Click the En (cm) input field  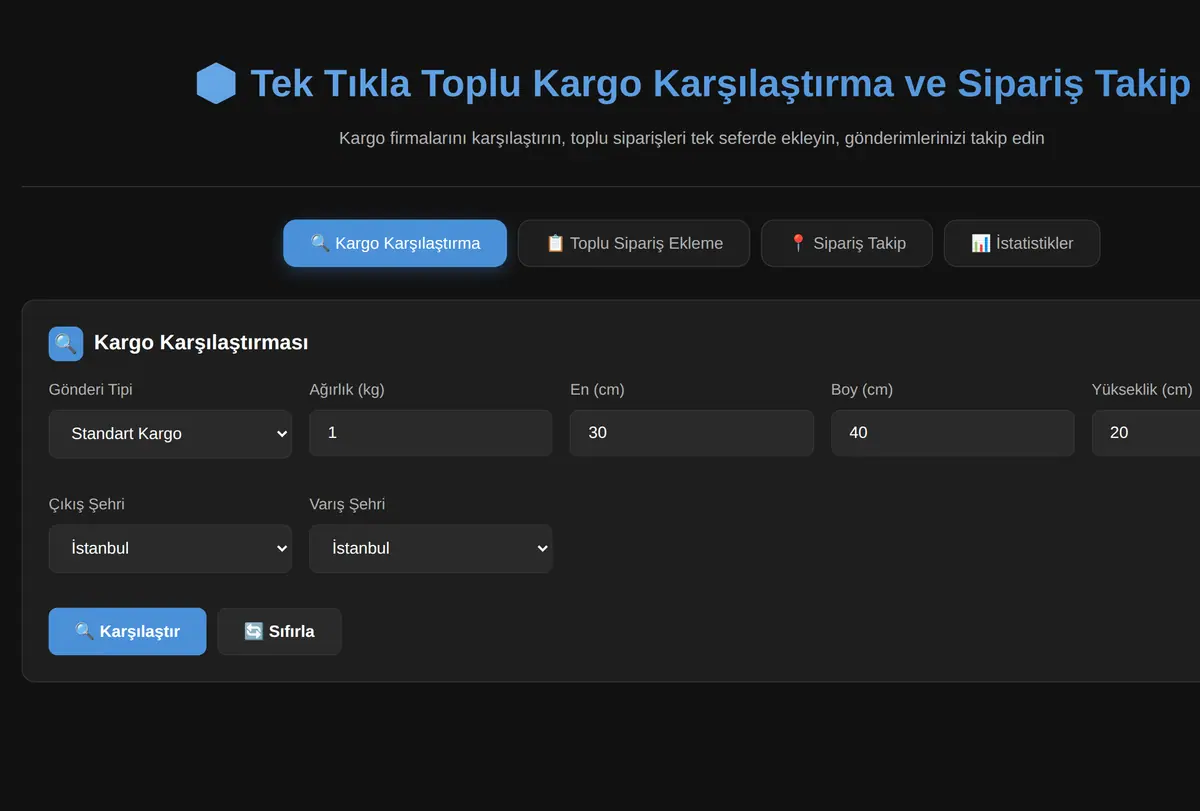coord(692,433)
